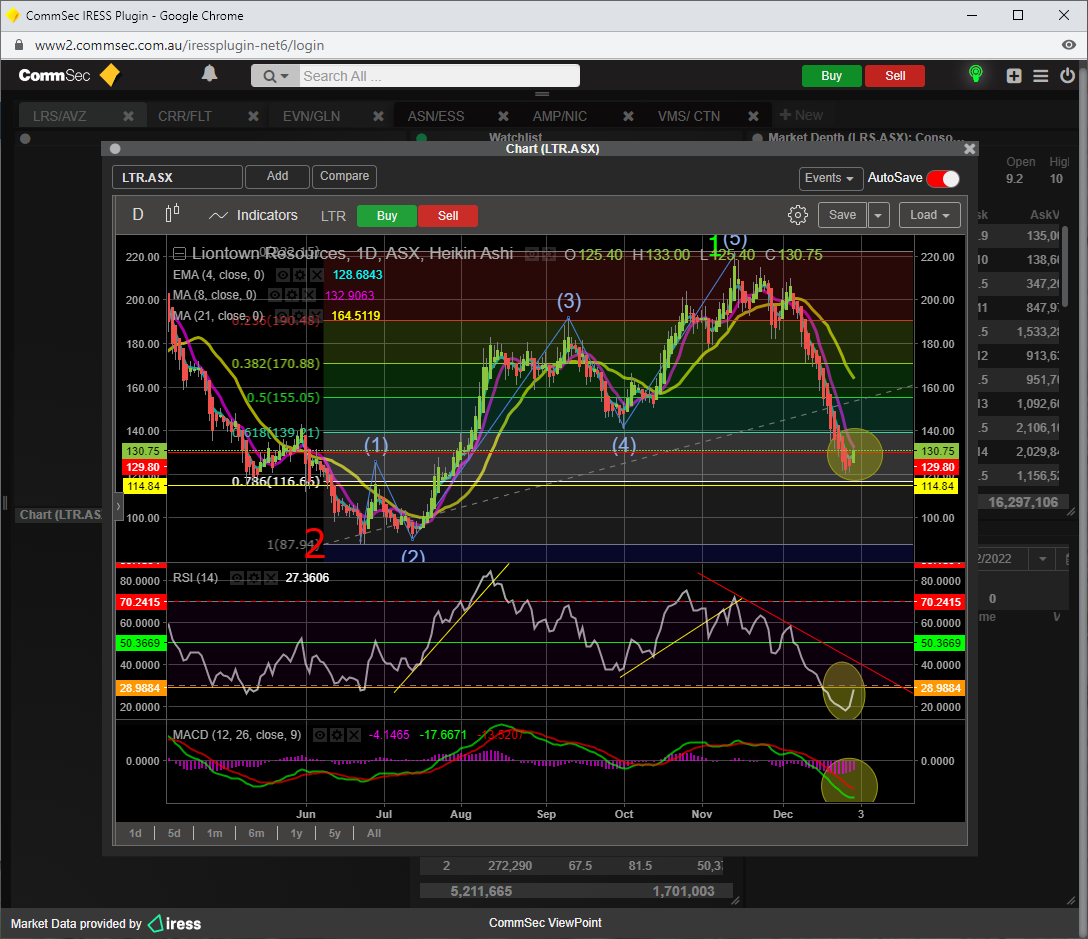This screenshot has height=939, width=1088.
Task: Toggle visibility of RSI (14) indicator
Action: (x=237, y=578)
